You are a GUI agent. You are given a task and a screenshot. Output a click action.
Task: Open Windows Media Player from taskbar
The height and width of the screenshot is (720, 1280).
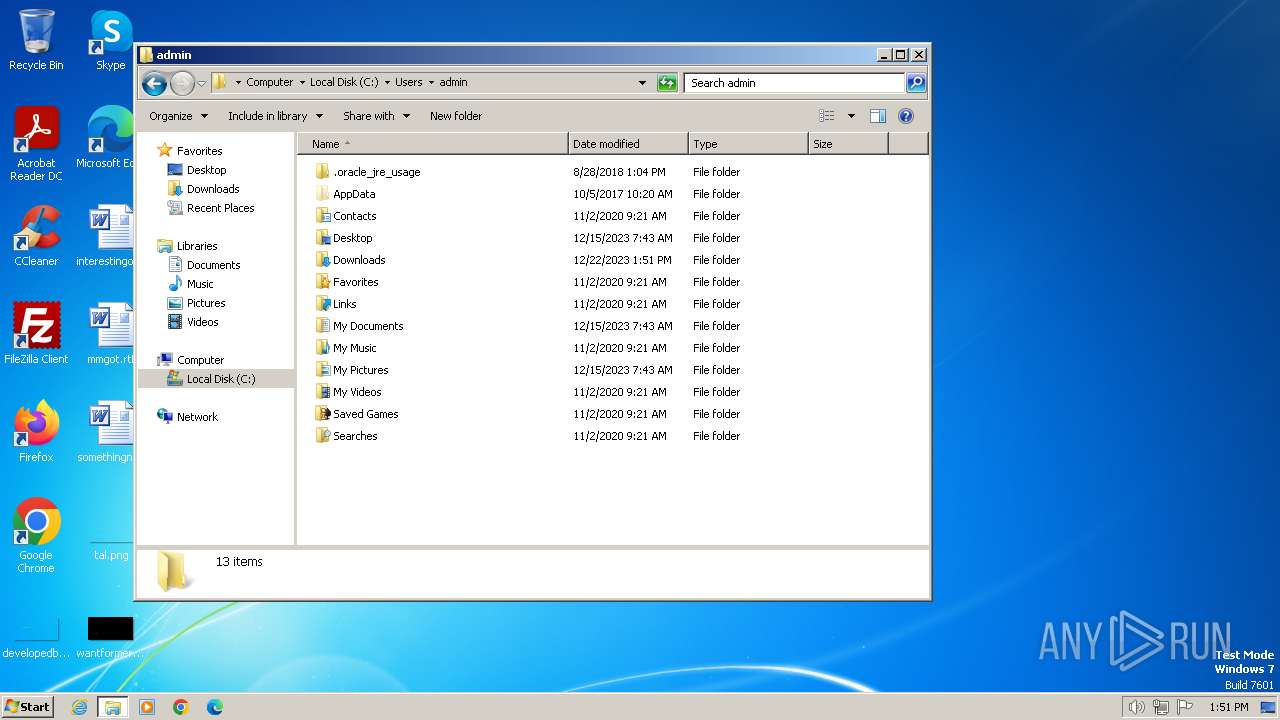[147, 707]
